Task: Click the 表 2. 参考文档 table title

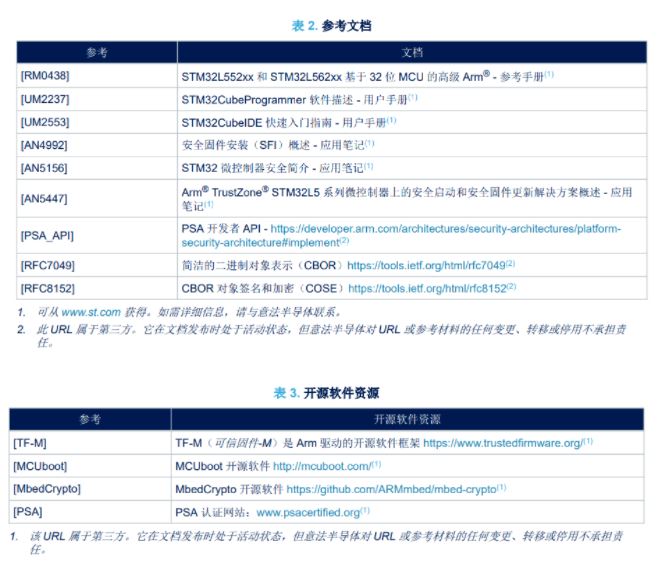Action: [331, 26]
